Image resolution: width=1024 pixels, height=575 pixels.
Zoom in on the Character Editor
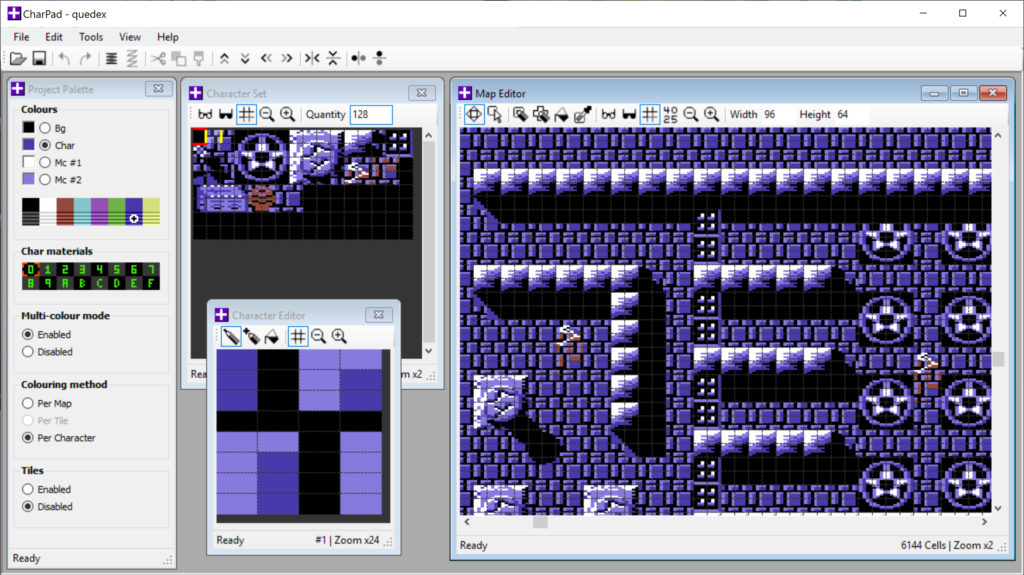pos(339,337)
